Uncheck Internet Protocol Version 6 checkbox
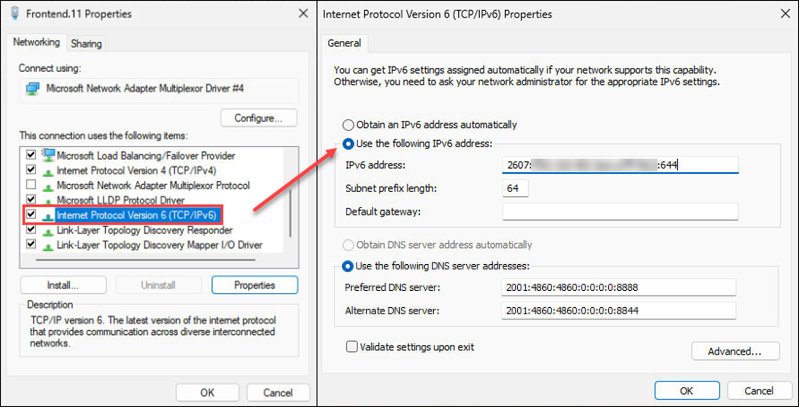This screenshot has height=407, width=799. pos(31,214)
